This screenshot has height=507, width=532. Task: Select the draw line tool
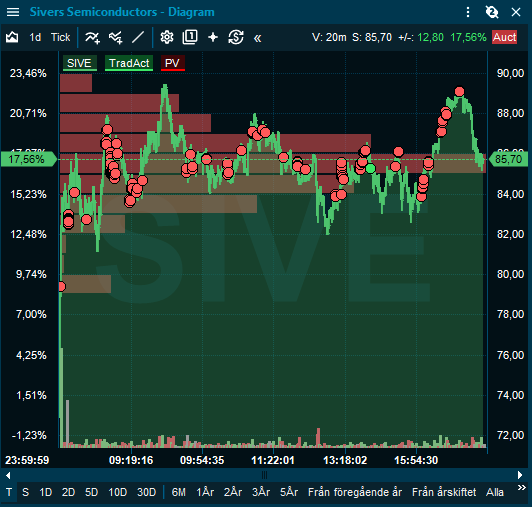click(x=138, y=37)
